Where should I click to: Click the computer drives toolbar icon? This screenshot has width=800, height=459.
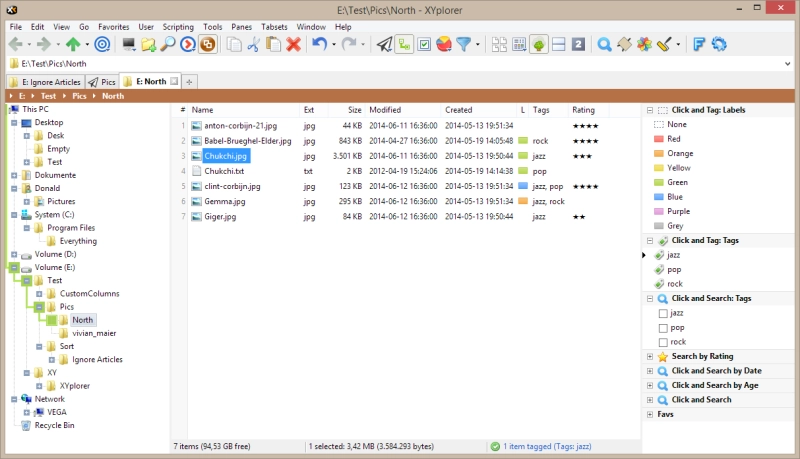pos(129,44)
